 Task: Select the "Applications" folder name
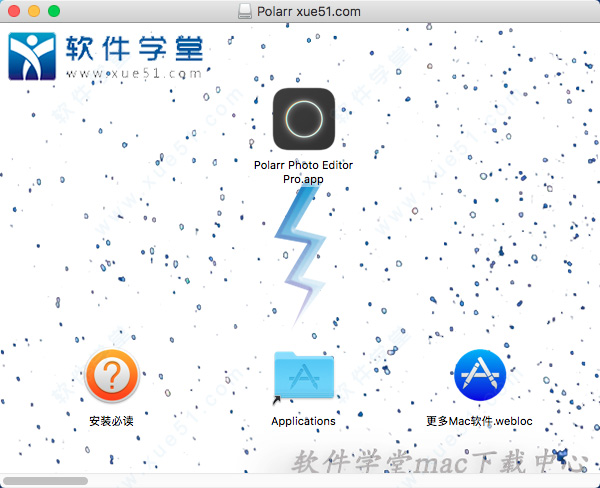[x=303, y=421]
